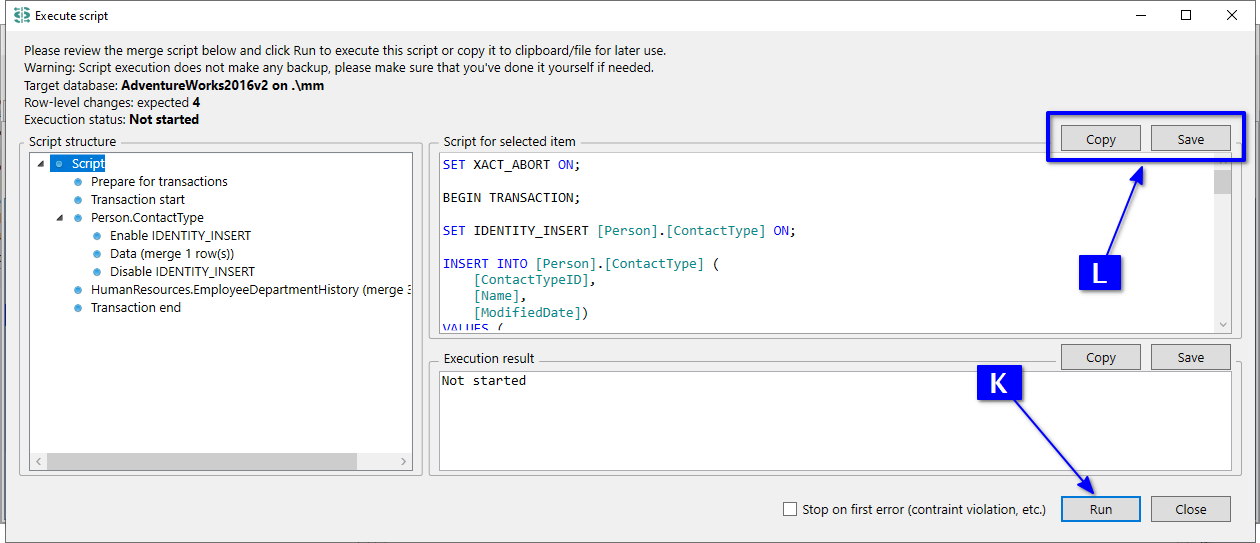Click script tree scroll left arrow
This screenshot has width=1260, height=543.
coord(38,461)
